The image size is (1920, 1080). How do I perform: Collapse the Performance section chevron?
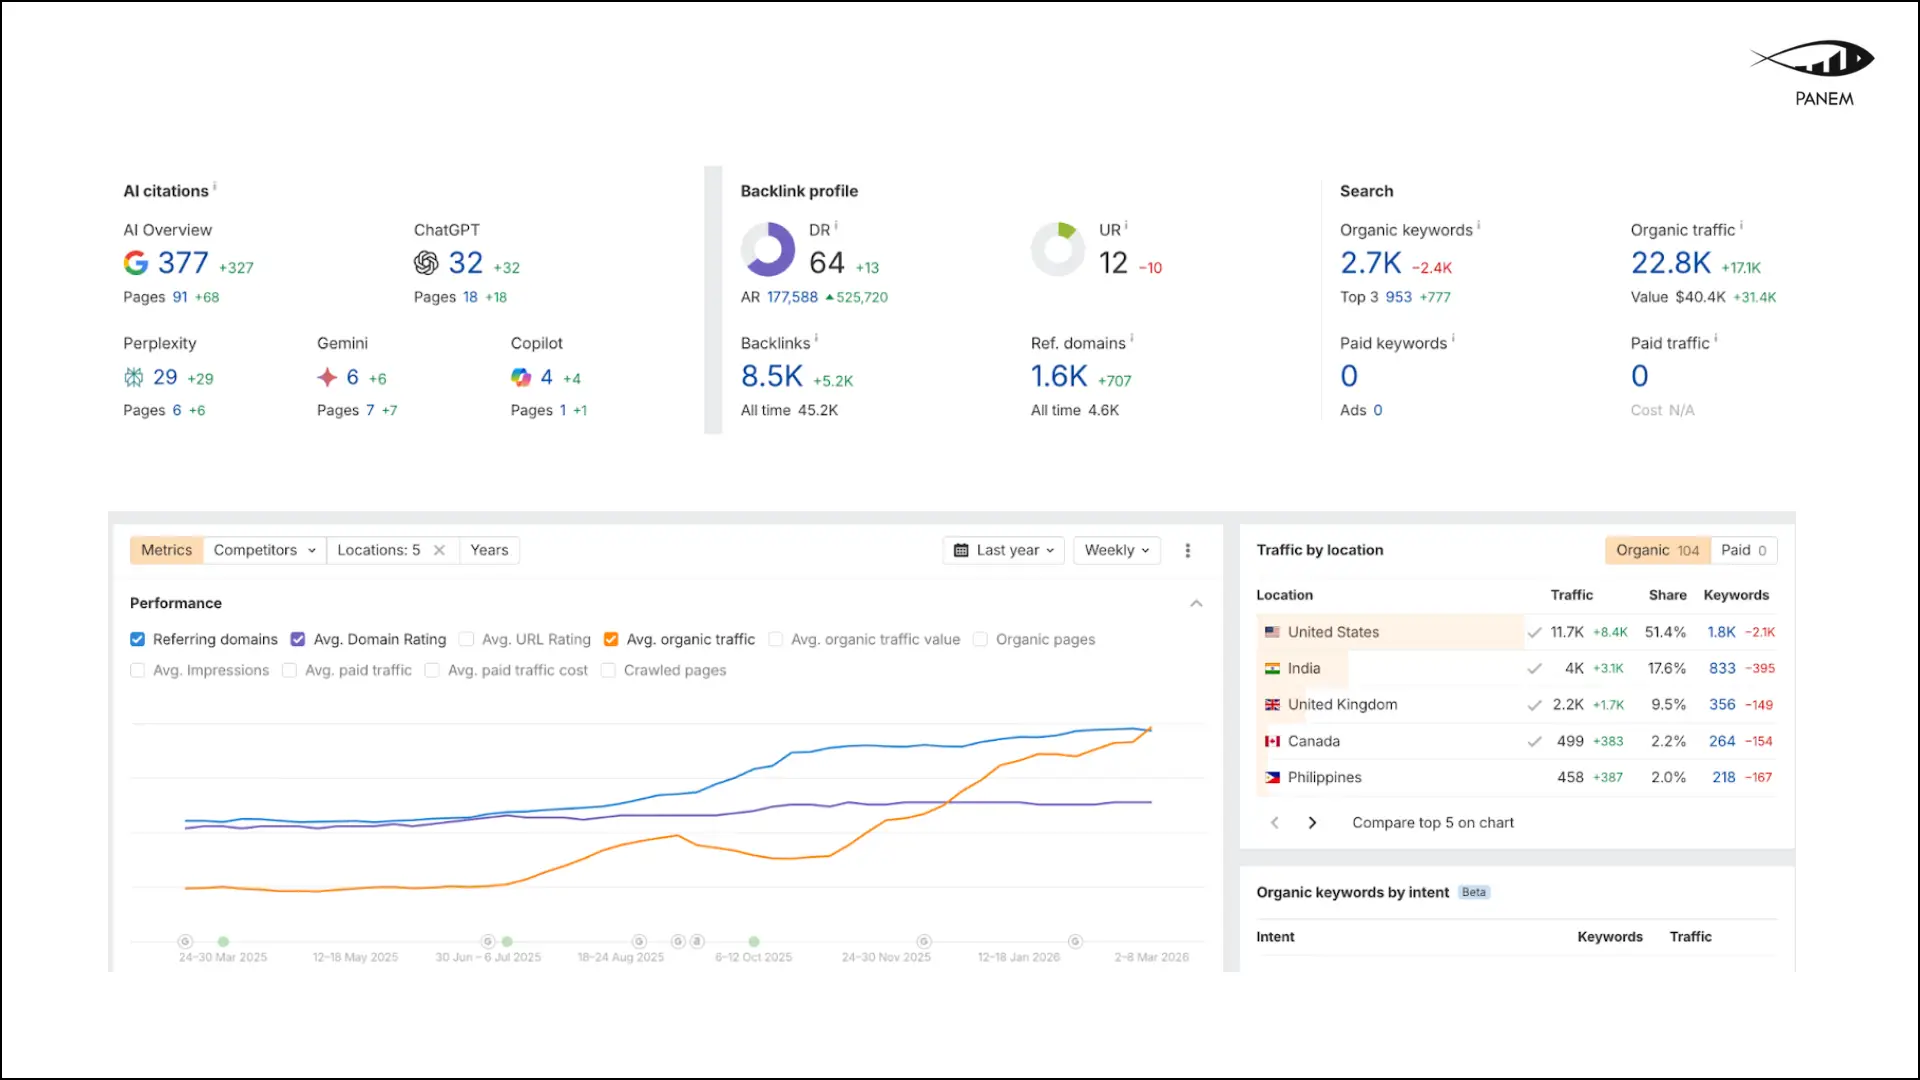point(1196,603)
